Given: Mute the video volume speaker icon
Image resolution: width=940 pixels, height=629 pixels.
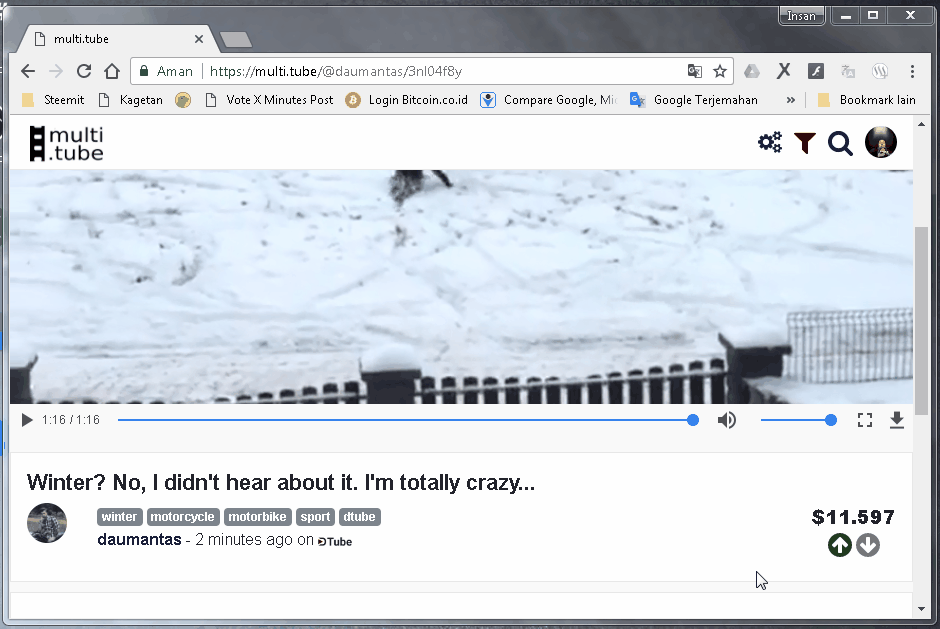Looking at the screenshot, I should [727, 420].
